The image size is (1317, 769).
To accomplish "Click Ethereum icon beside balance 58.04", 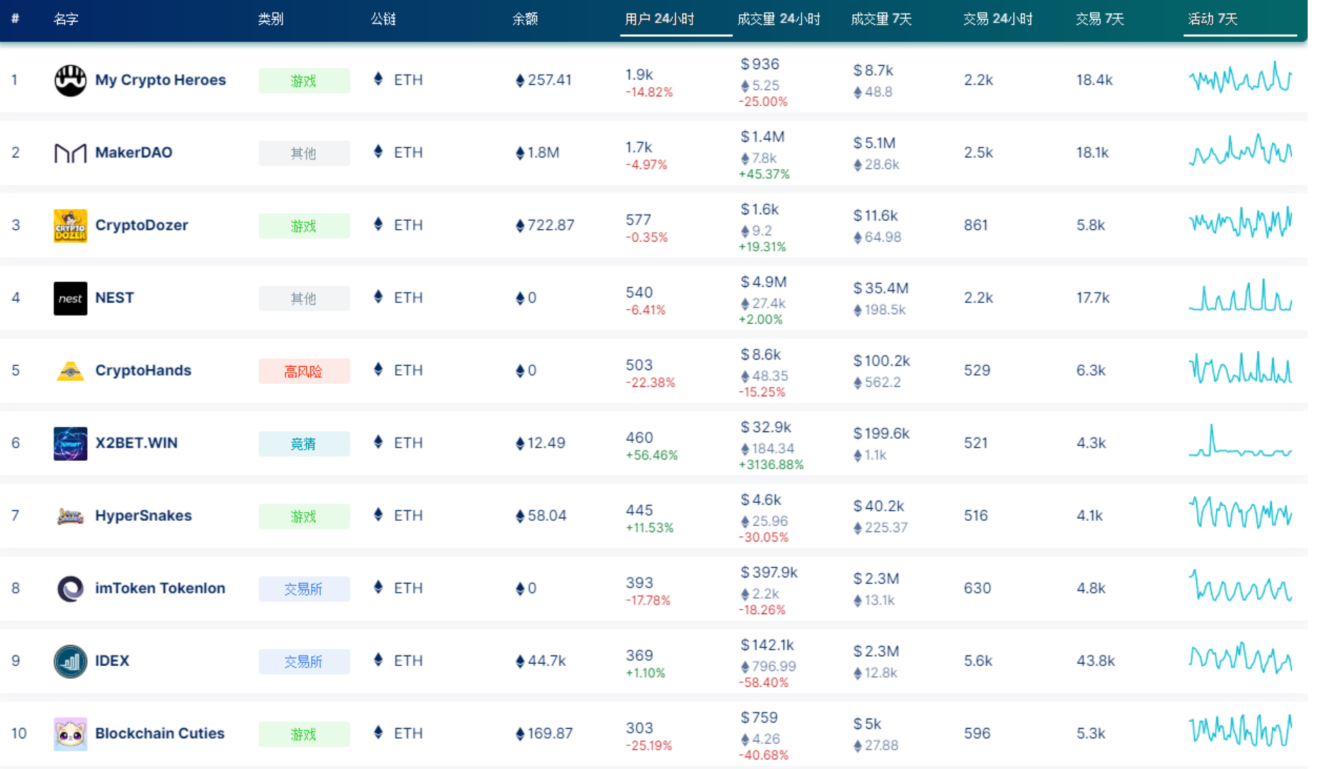I will pyautogui.click(x=520, y=516).
